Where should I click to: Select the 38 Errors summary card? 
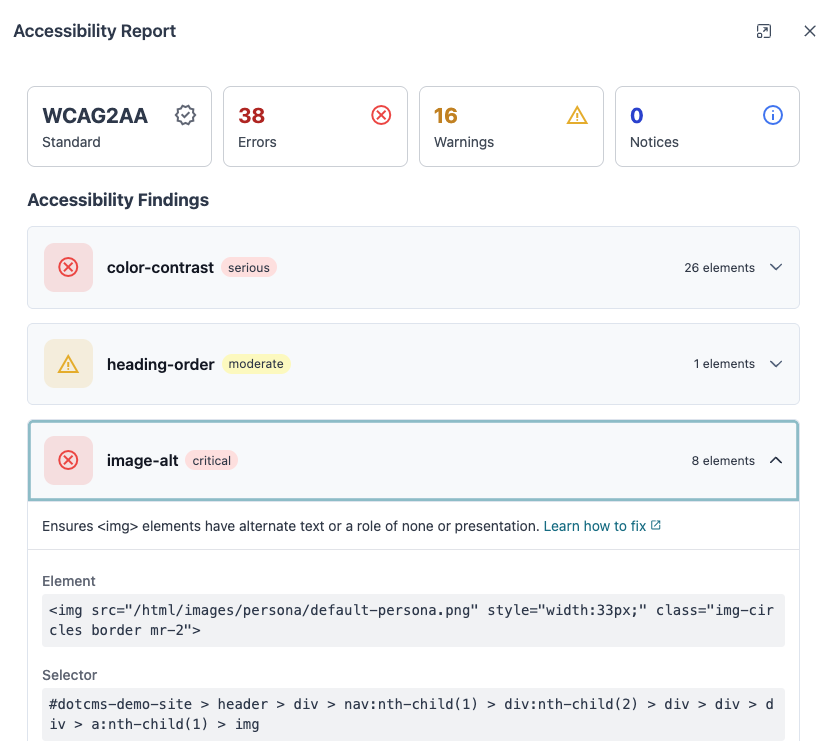point(316,126)
